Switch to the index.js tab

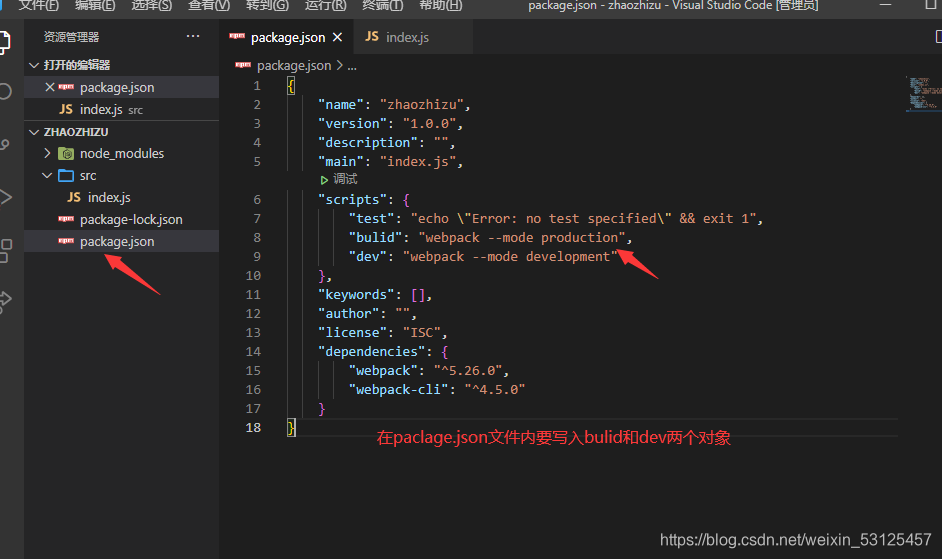click(413, 37)
